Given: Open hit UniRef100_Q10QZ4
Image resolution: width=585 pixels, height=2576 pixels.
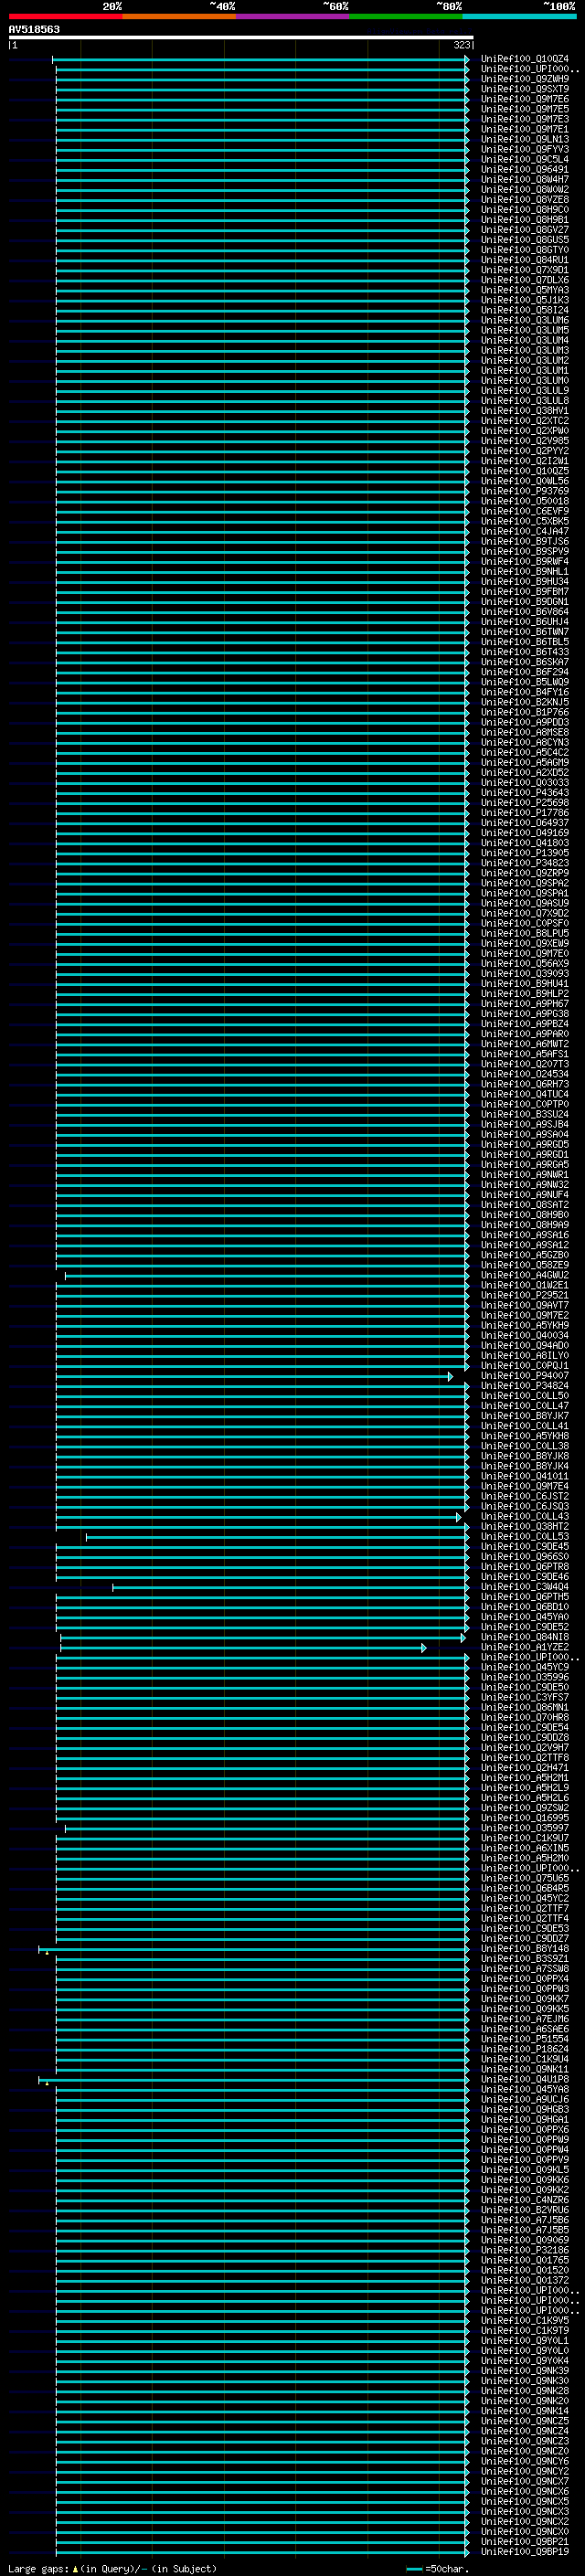Looking at the screenshot, I should (524, 59).
